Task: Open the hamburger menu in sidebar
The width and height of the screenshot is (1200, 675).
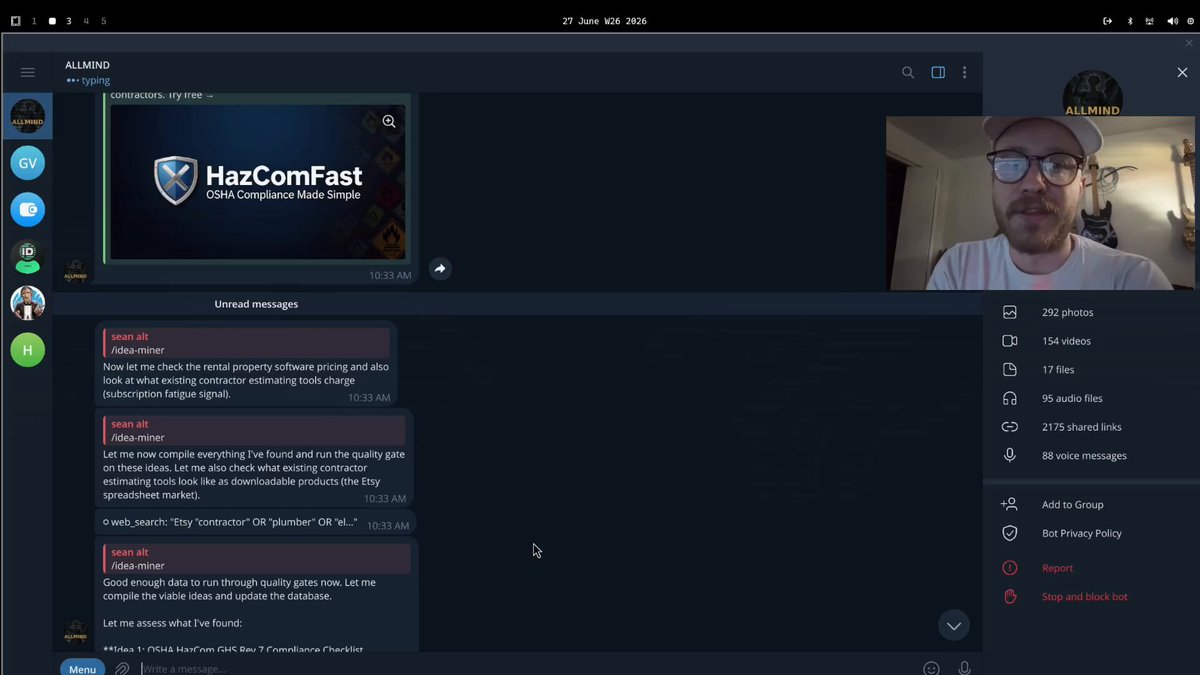Action: 27,72
